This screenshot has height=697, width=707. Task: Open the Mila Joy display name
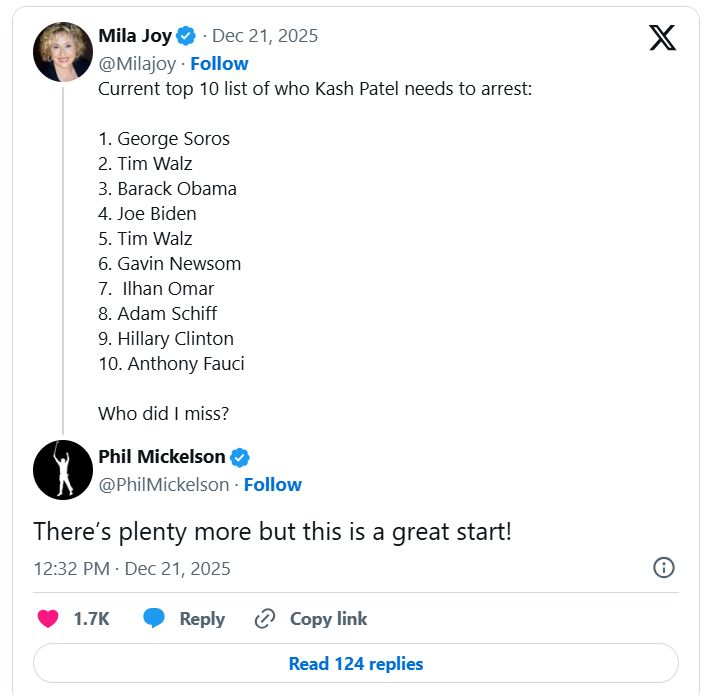tap(135, 36)
